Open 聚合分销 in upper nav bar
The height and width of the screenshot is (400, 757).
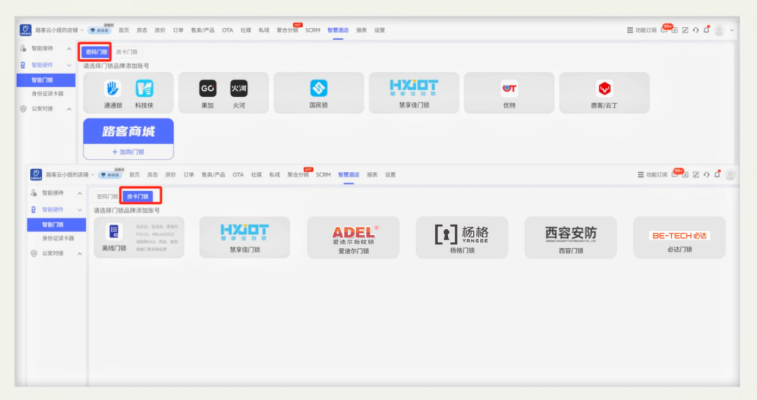tap(287, 30)
